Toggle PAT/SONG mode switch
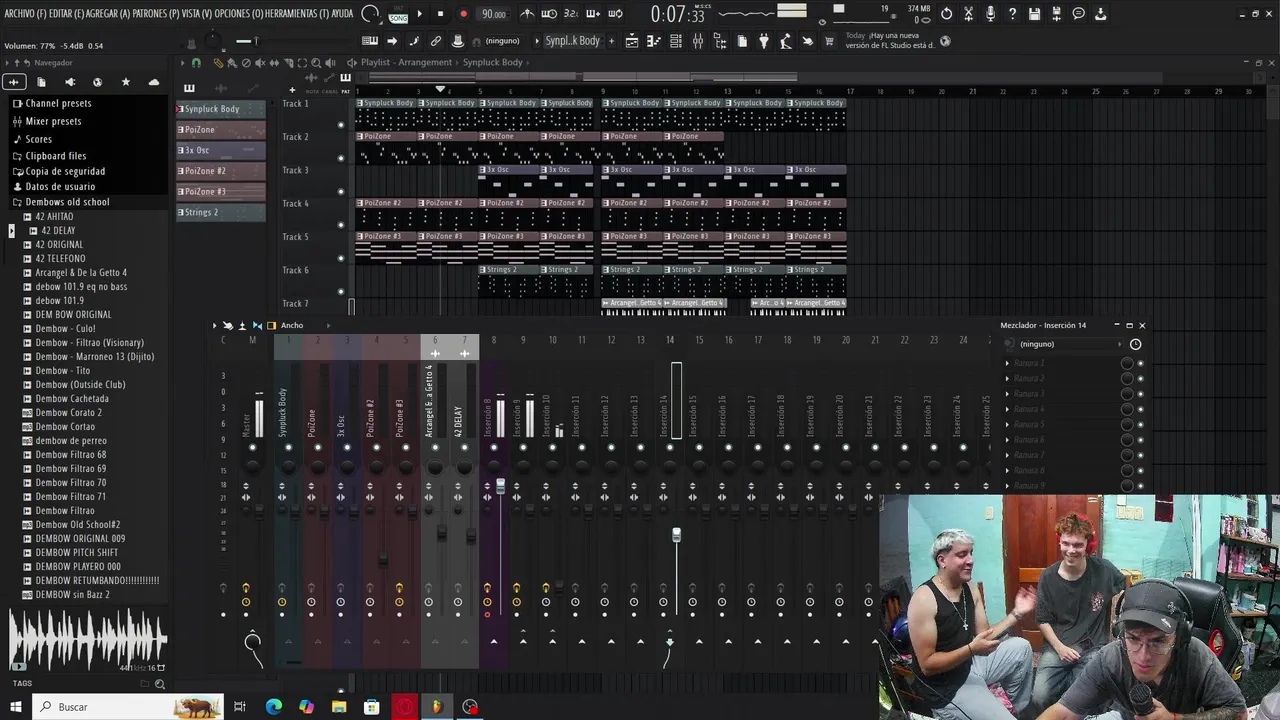1280x720 pixels. (x=398, y=14)
